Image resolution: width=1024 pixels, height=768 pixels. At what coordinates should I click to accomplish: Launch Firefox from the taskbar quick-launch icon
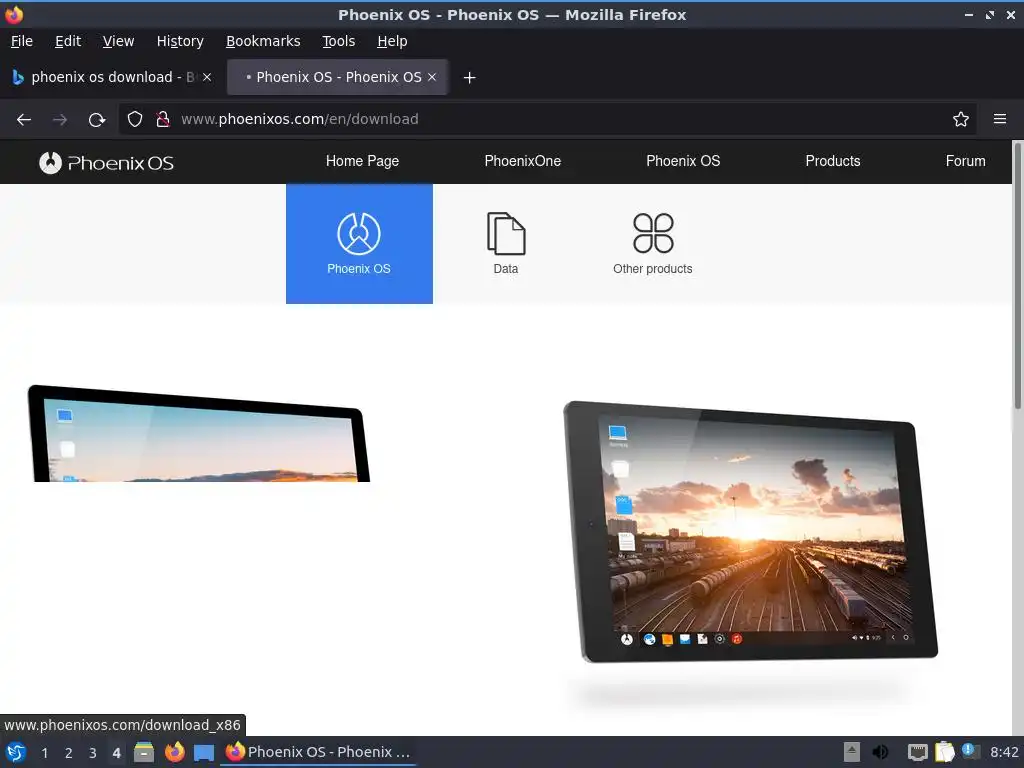(x=174, y=752)
